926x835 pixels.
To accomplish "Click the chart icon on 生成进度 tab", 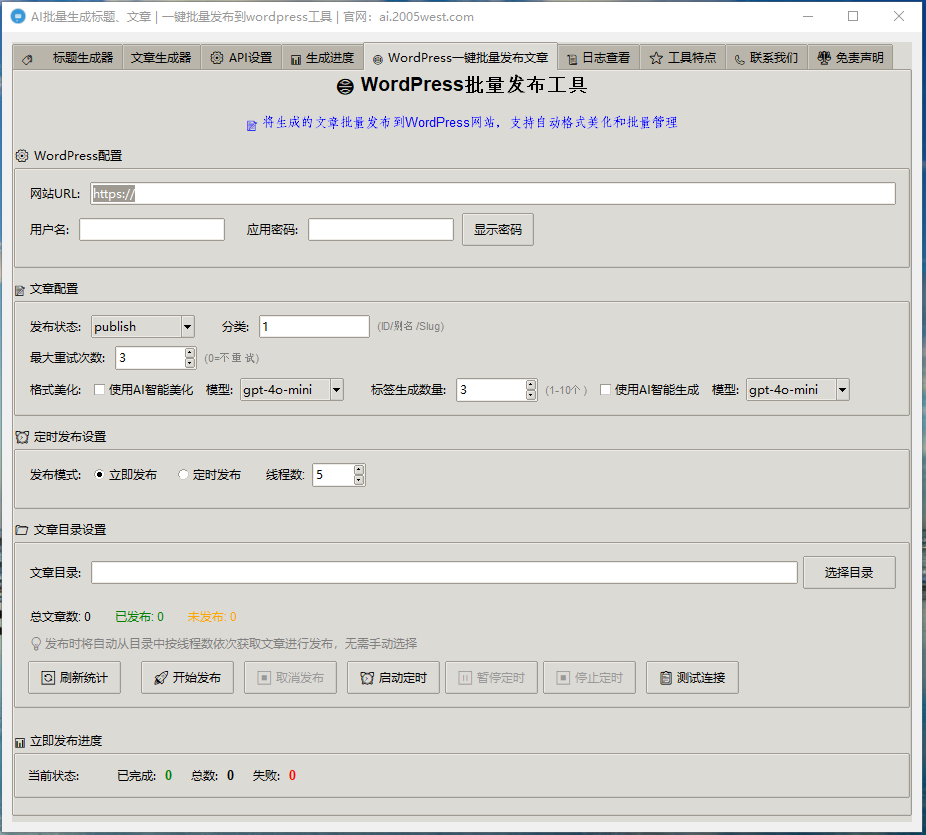I will 296,58.
